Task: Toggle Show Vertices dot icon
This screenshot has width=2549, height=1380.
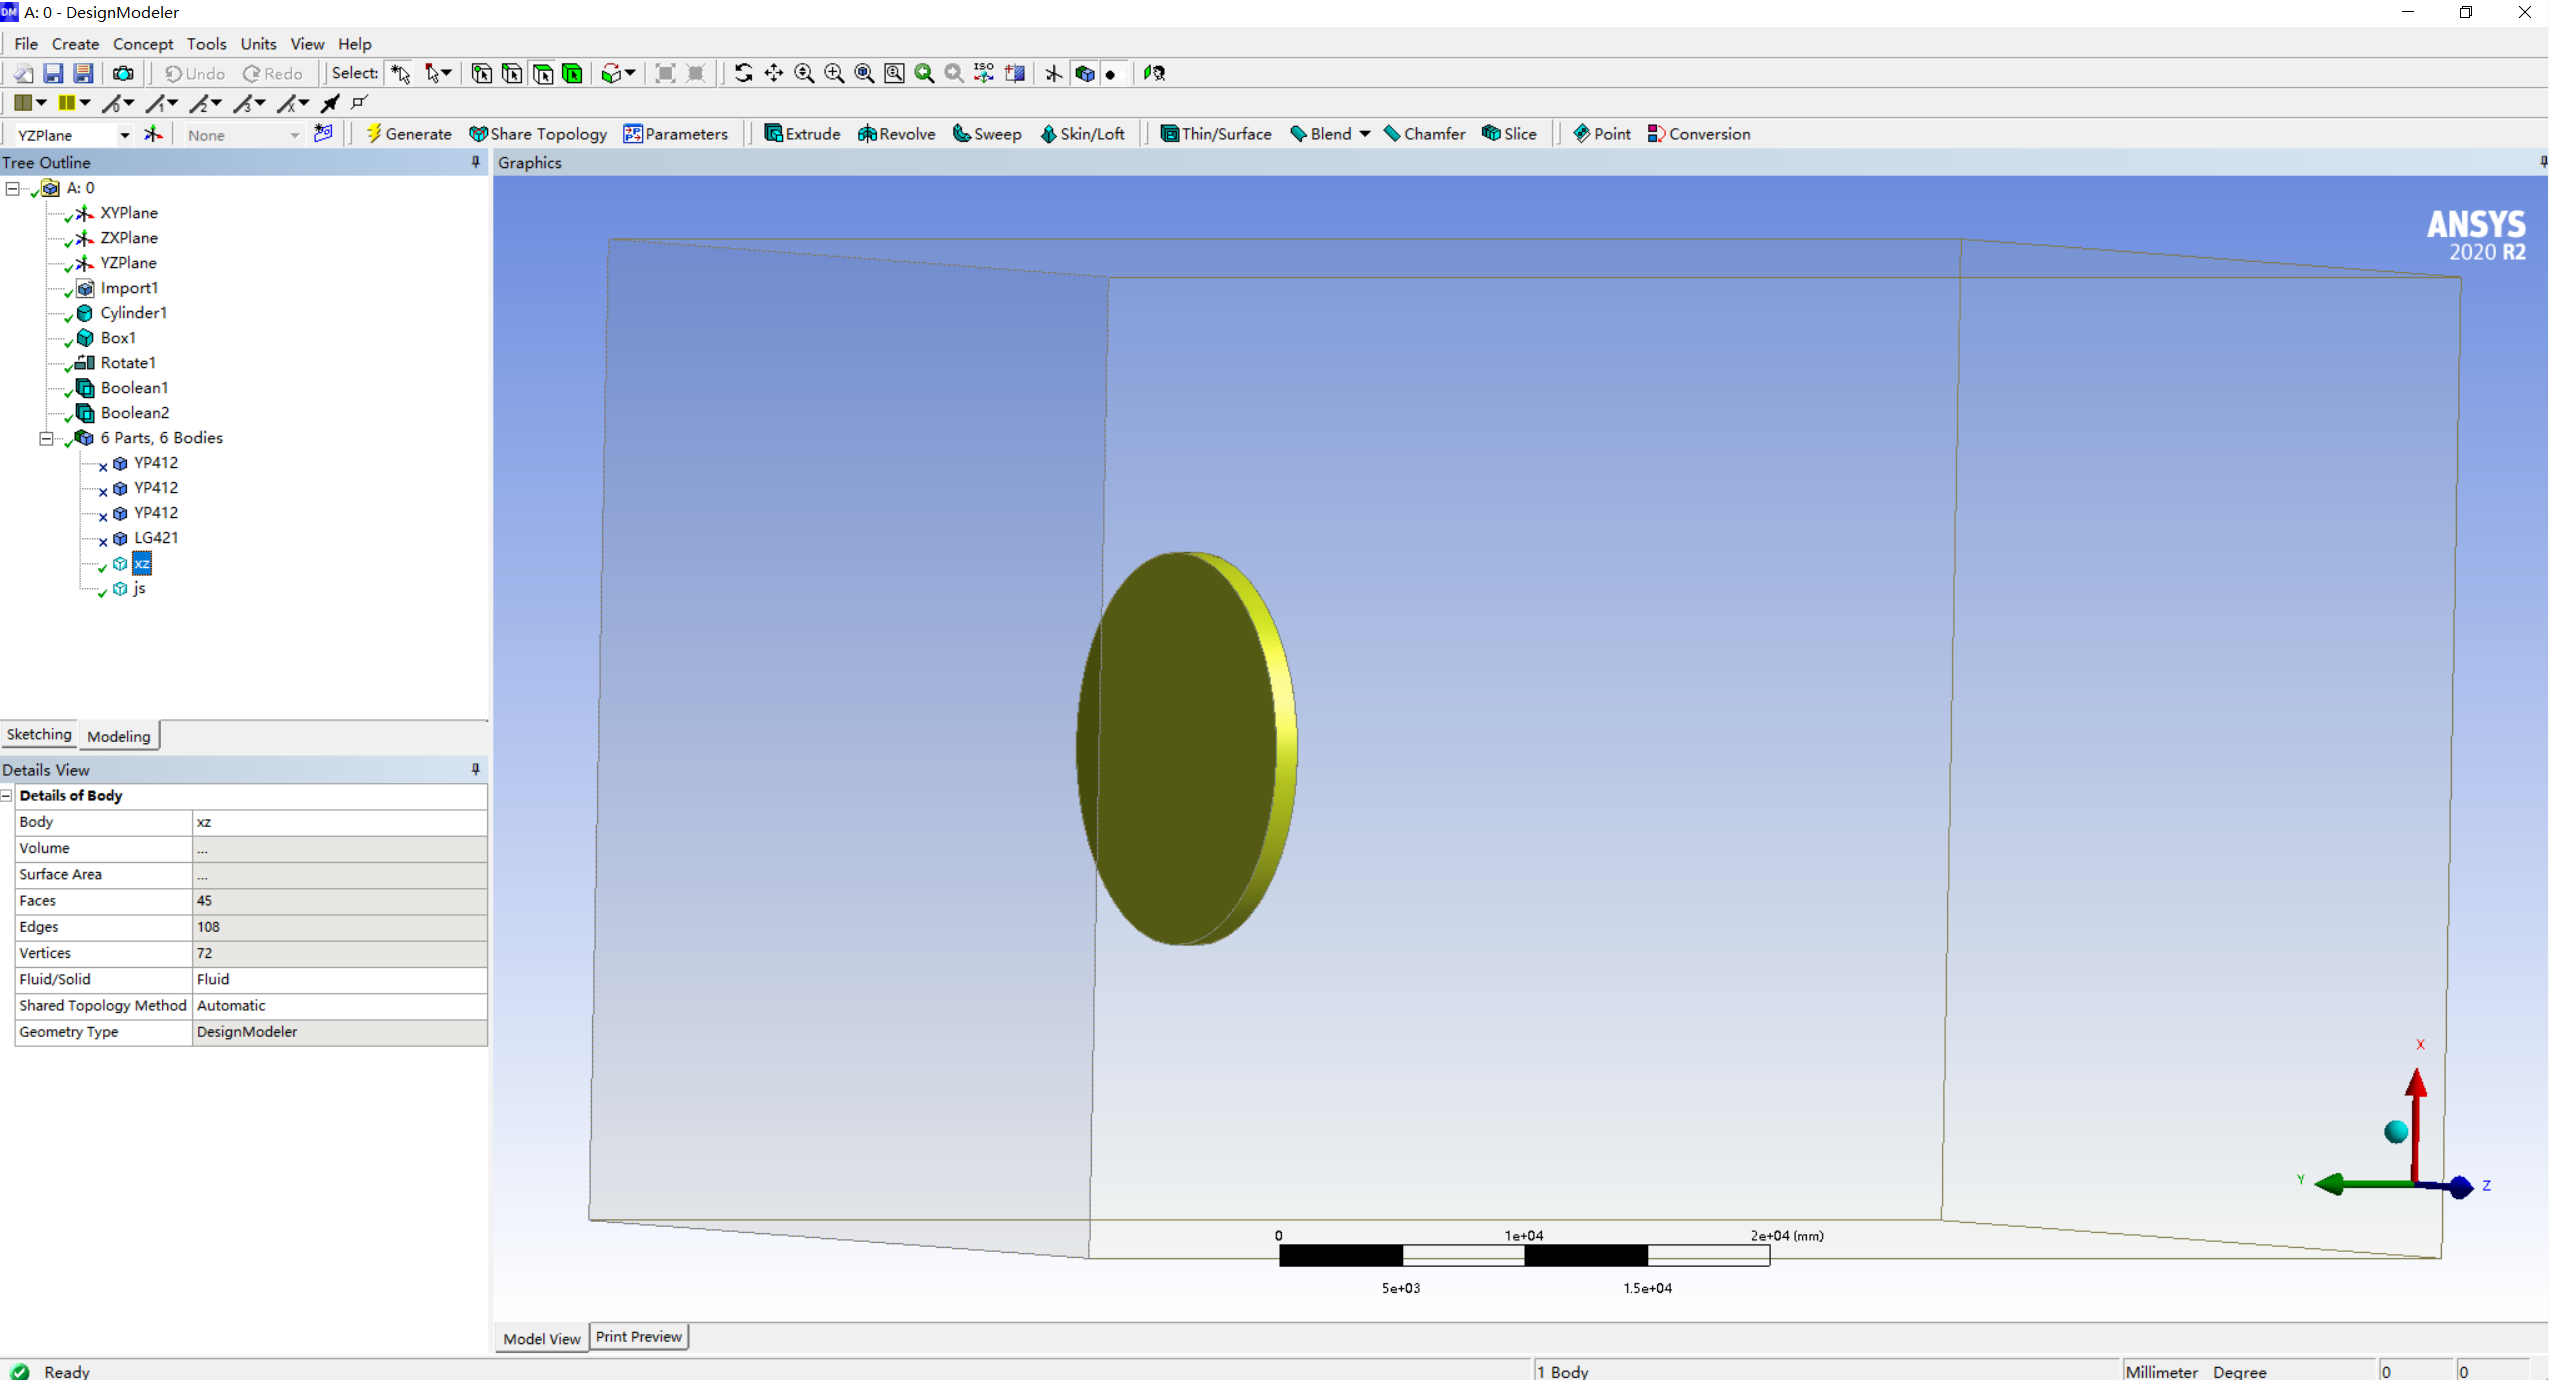Action: pos(1110,74)
